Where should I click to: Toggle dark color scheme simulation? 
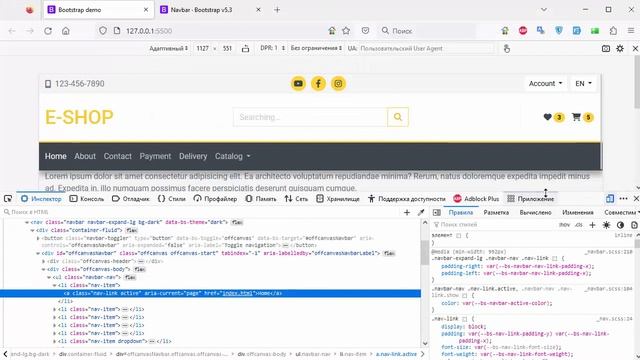click(620, 225)
